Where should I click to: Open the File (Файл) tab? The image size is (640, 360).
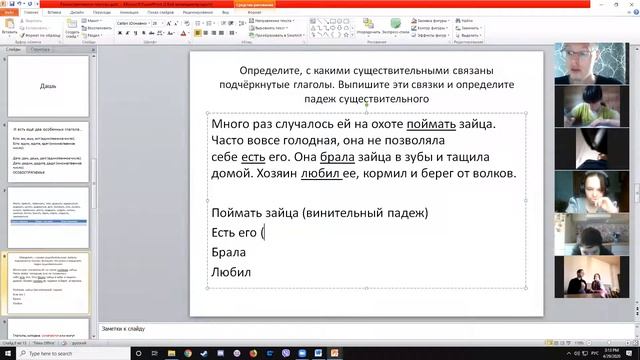[x=9, y=12]
